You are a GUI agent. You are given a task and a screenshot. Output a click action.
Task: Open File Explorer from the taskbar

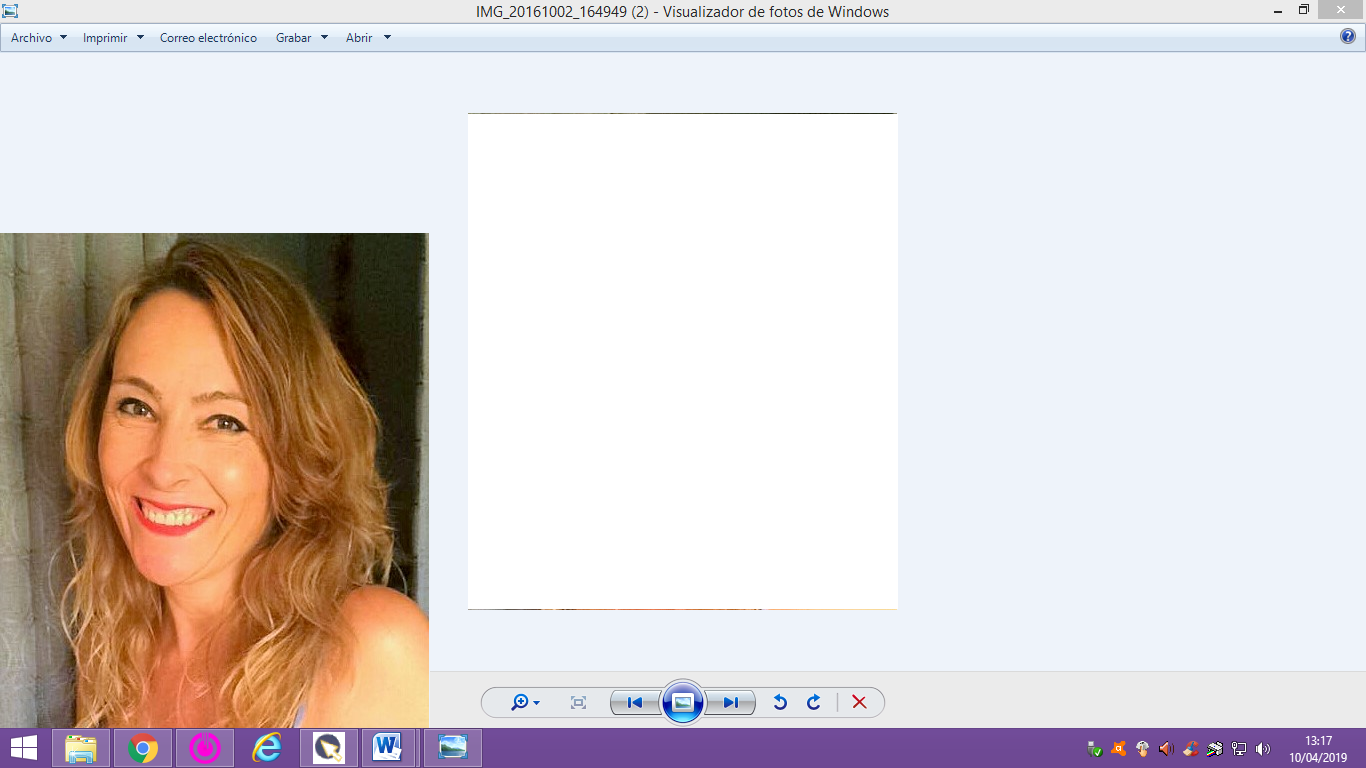pos(81,748)
